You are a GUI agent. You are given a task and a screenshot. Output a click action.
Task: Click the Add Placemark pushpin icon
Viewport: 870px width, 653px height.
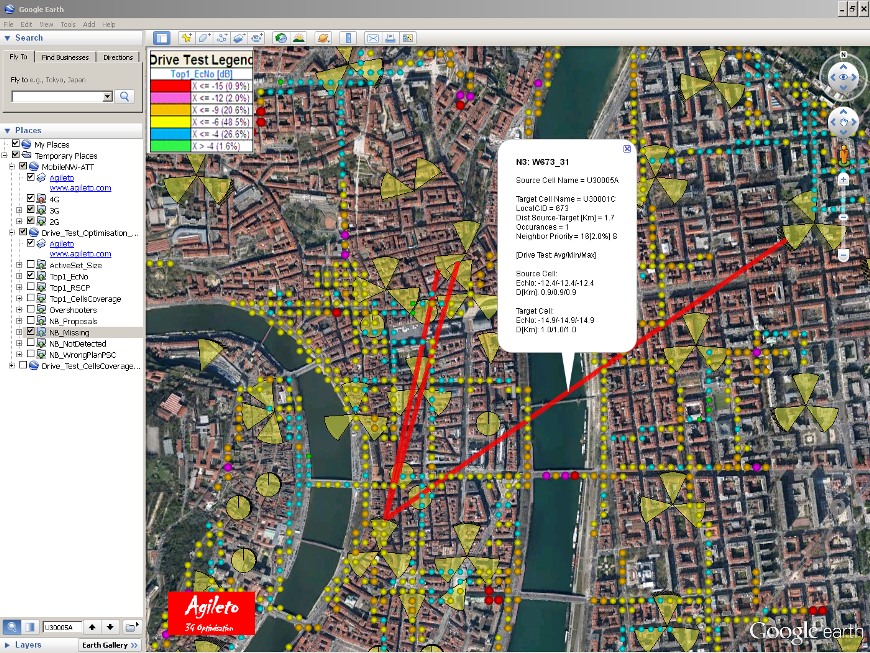pyautogui.click(x=186, y=38)
